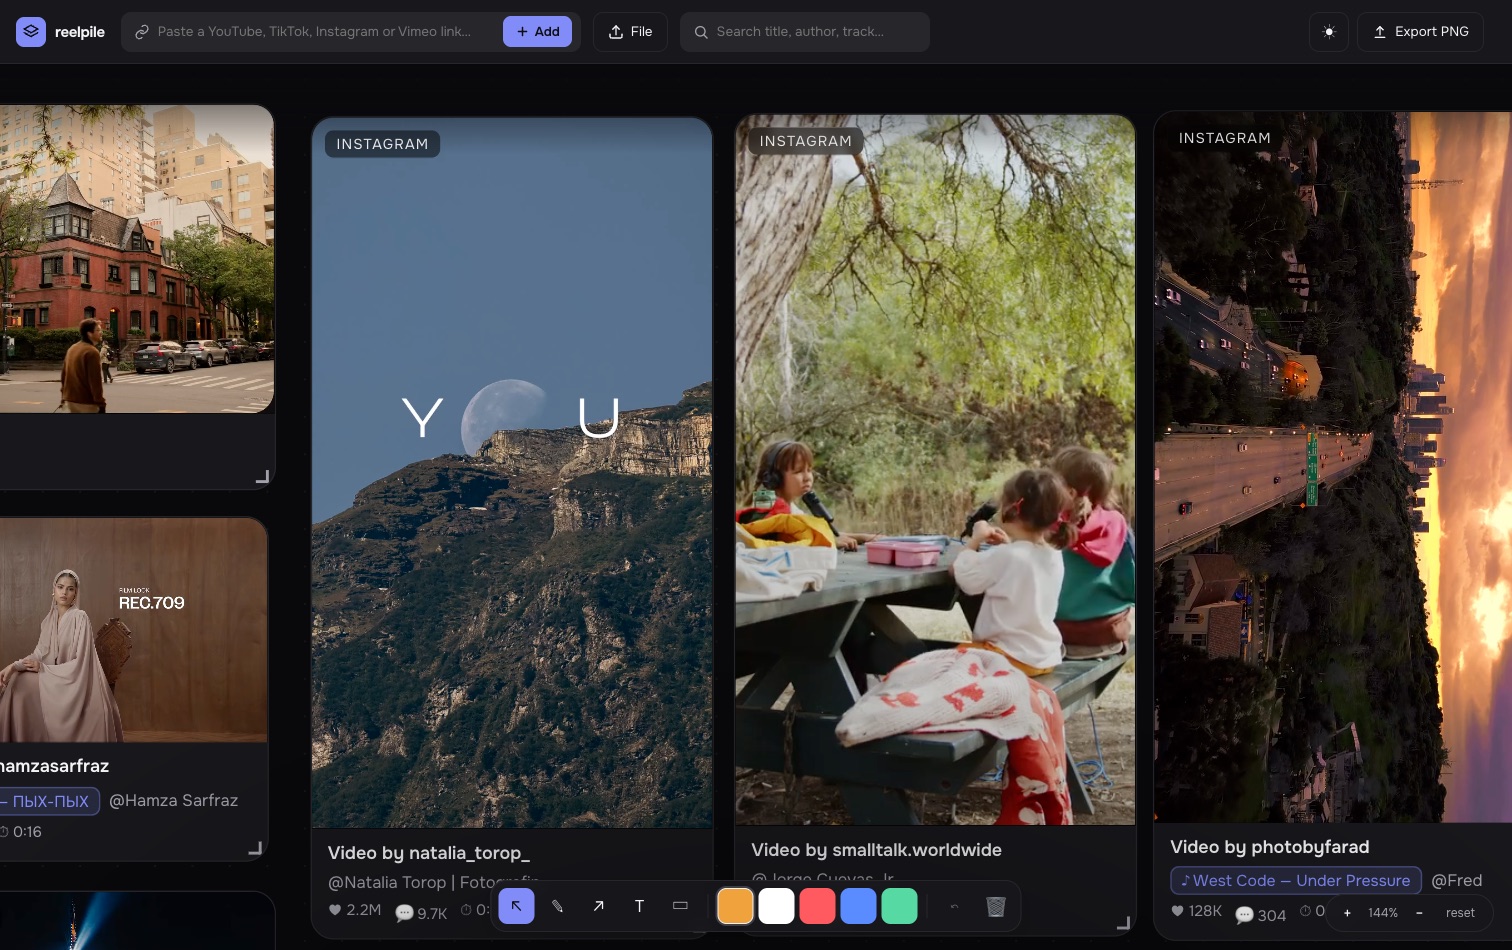
Task: Export the board as PNG
Action: pos(1420,32)
